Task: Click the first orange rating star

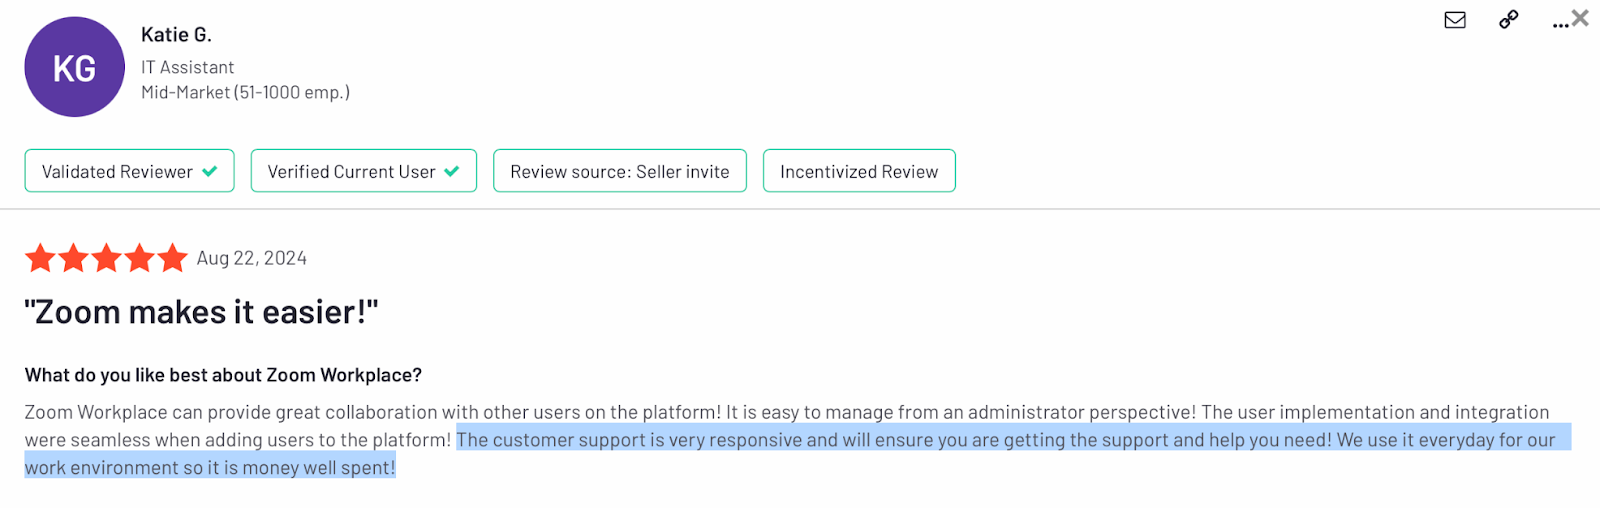Action: point(41,258)
